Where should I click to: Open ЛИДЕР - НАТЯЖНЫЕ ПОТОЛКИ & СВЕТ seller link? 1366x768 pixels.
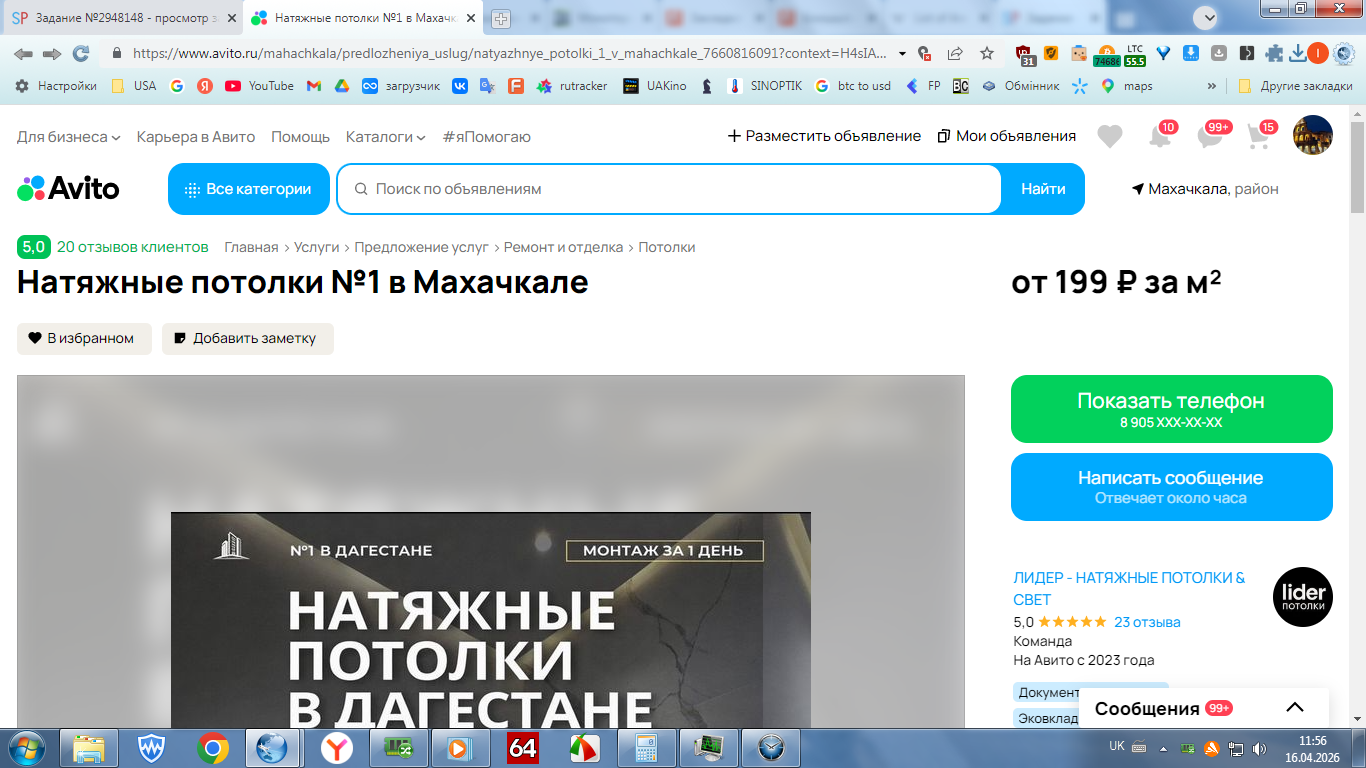point(1129,589)
